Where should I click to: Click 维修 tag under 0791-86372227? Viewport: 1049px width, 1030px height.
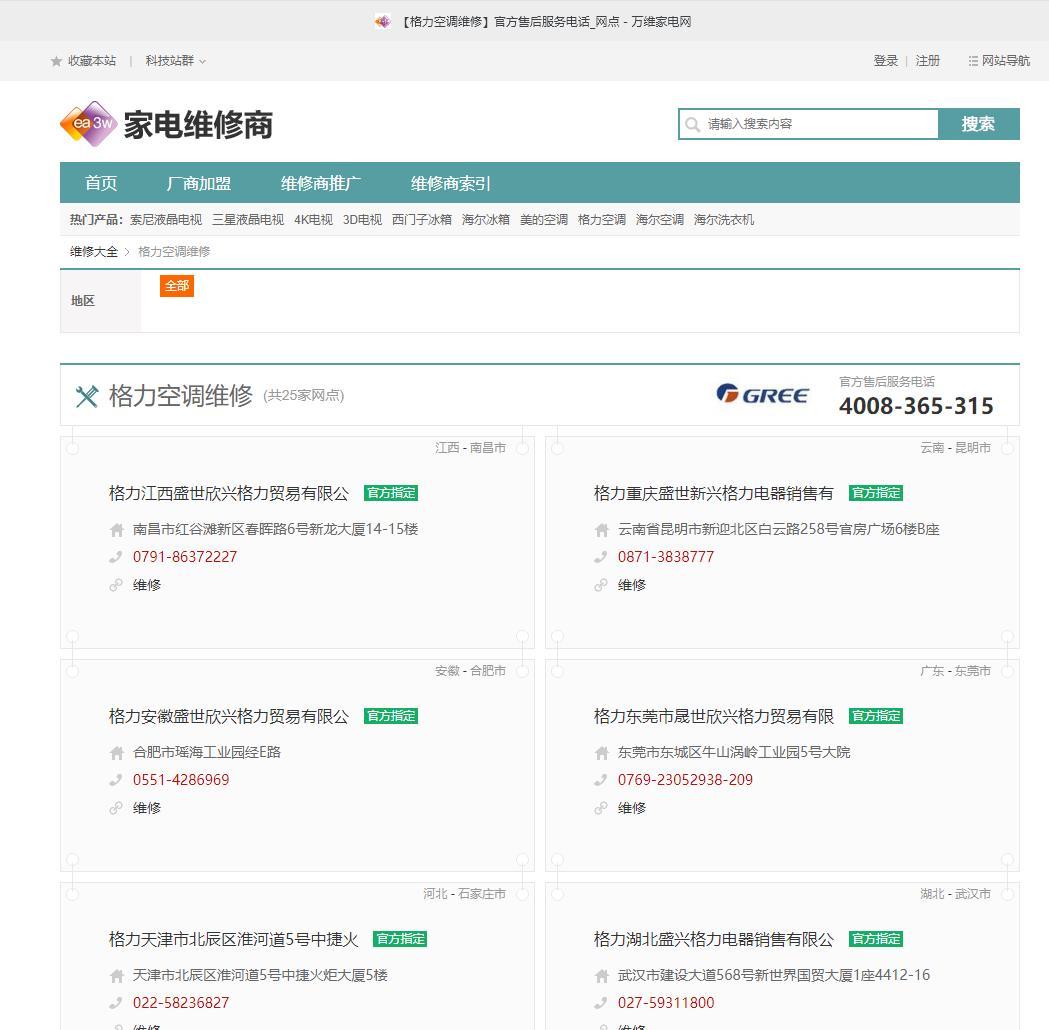pos(147,585)
